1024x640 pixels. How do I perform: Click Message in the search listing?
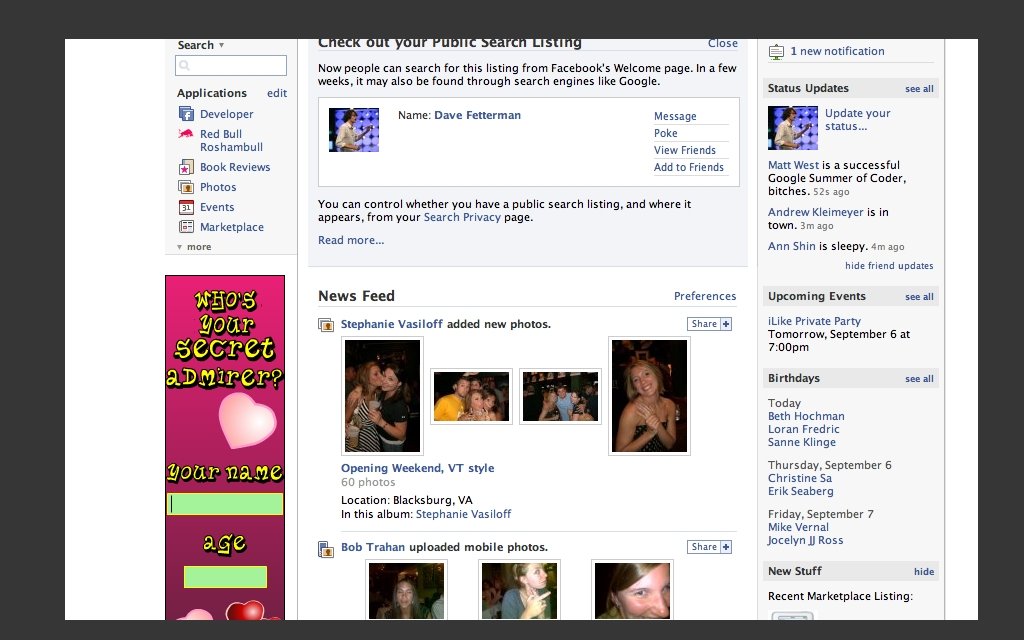tap(675, 116)
